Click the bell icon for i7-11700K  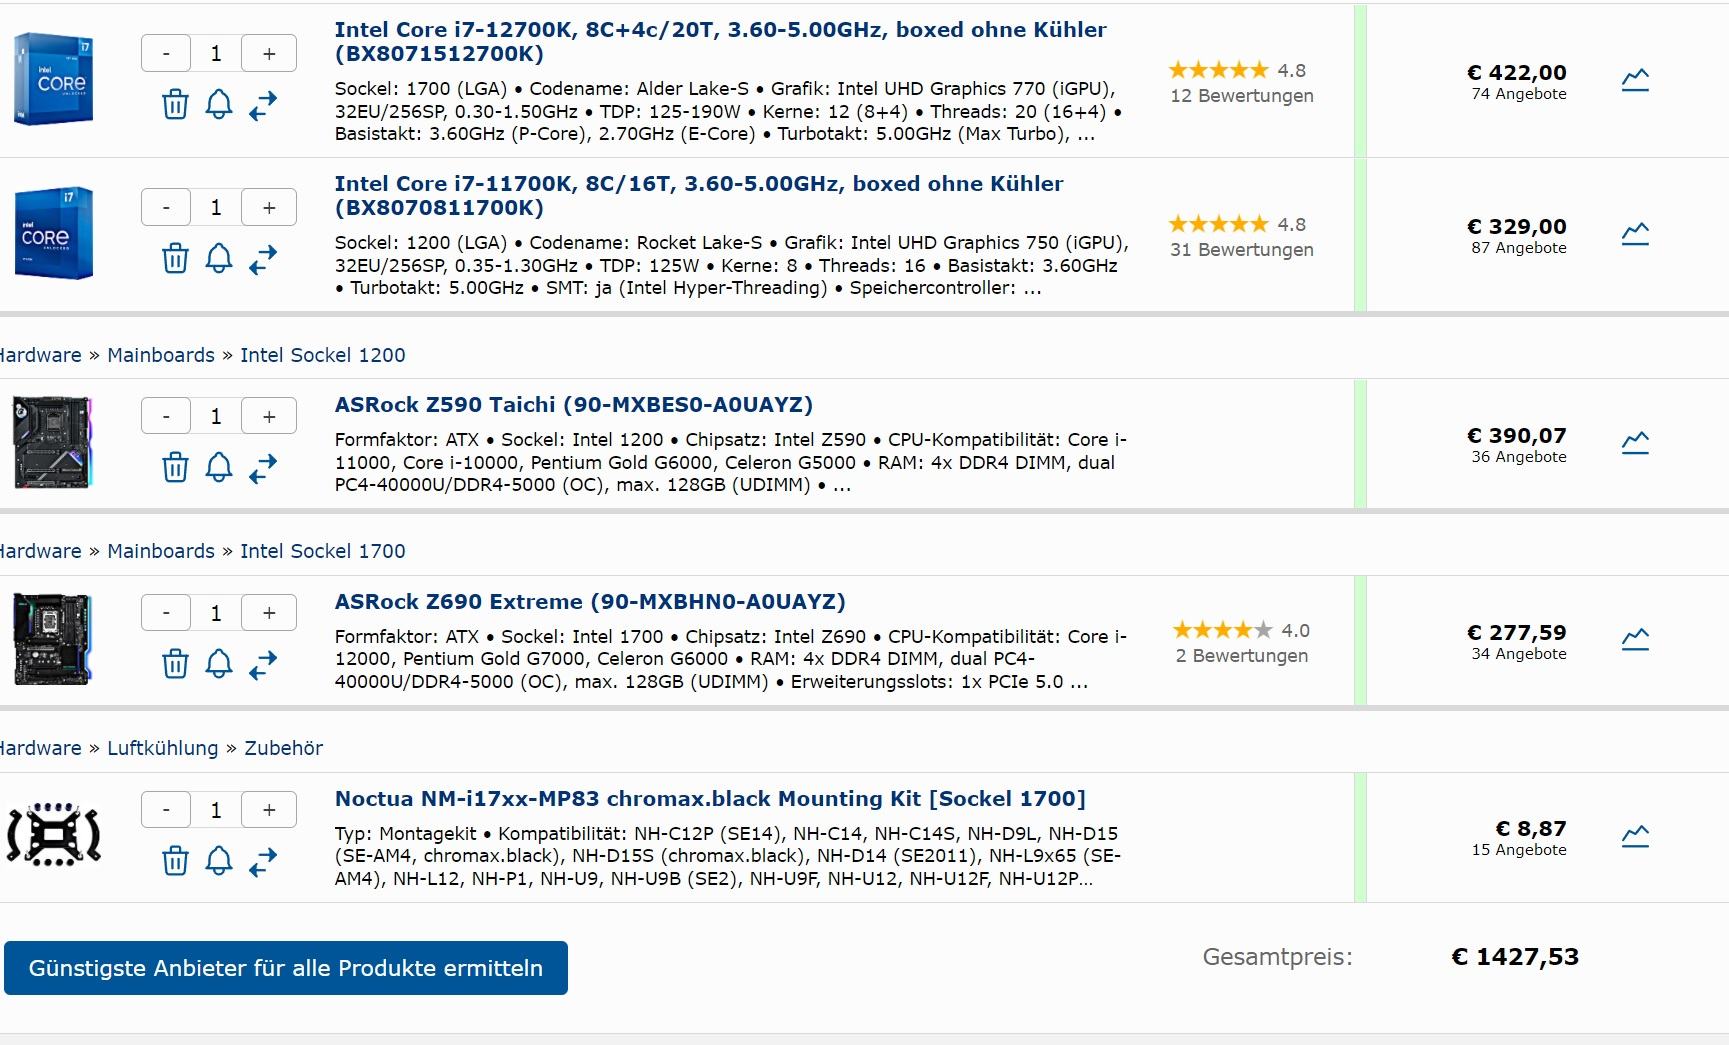pyautogui.click(x=219, y=258)
